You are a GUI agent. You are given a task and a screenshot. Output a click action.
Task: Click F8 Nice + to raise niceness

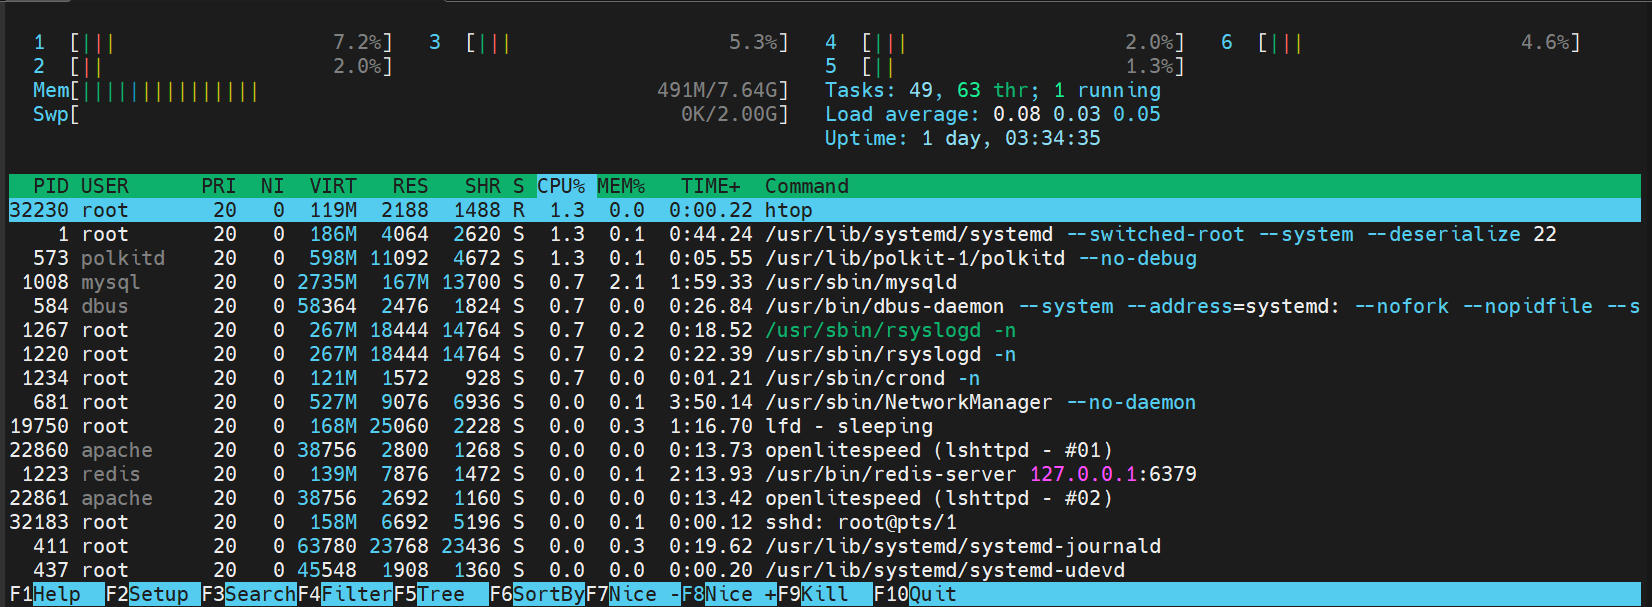[730, 594]
